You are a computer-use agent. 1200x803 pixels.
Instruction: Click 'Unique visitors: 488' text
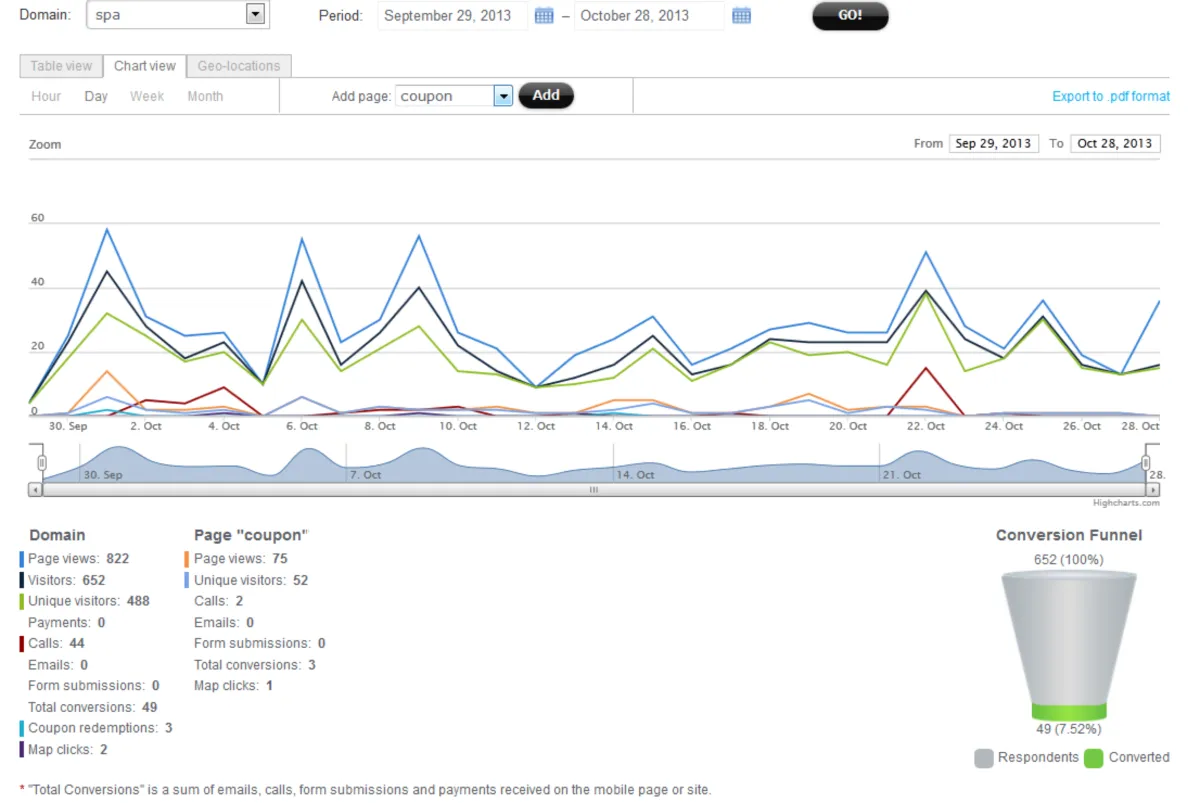pyautogui.click(x=89, y=601)
